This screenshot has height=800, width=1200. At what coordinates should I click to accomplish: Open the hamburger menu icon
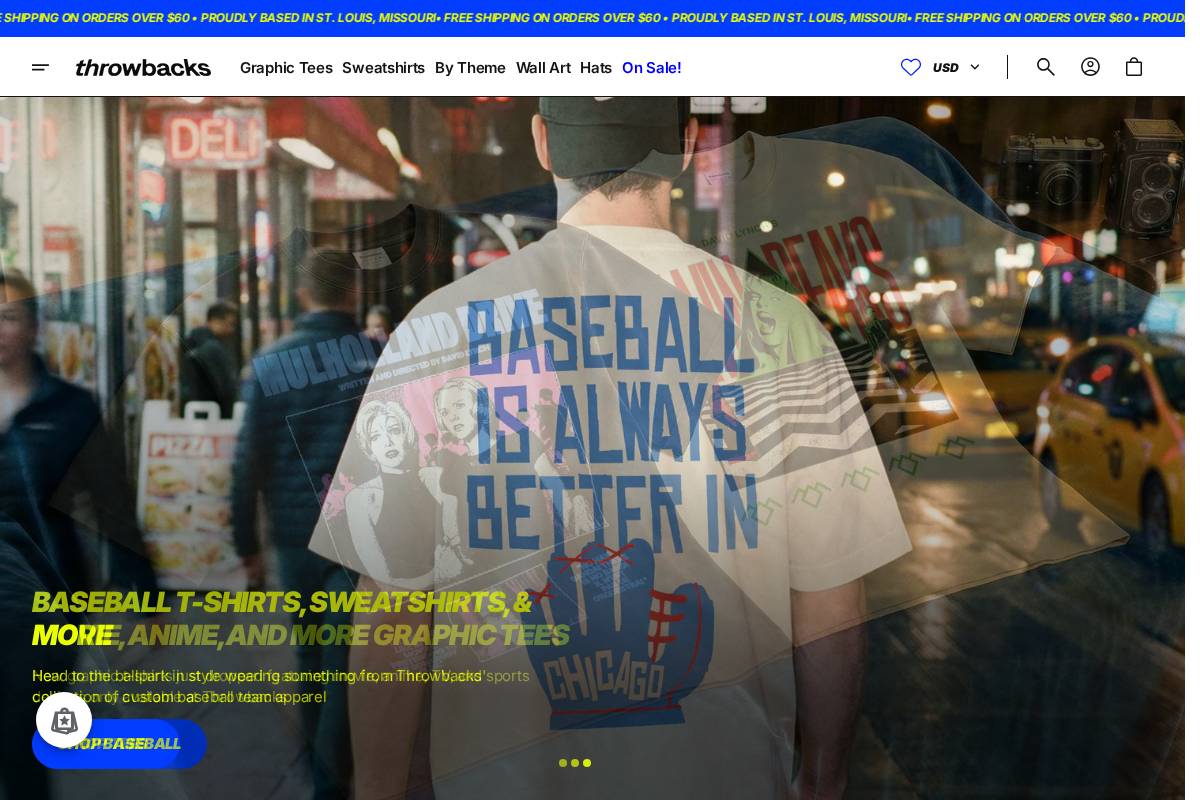[40, 67]
